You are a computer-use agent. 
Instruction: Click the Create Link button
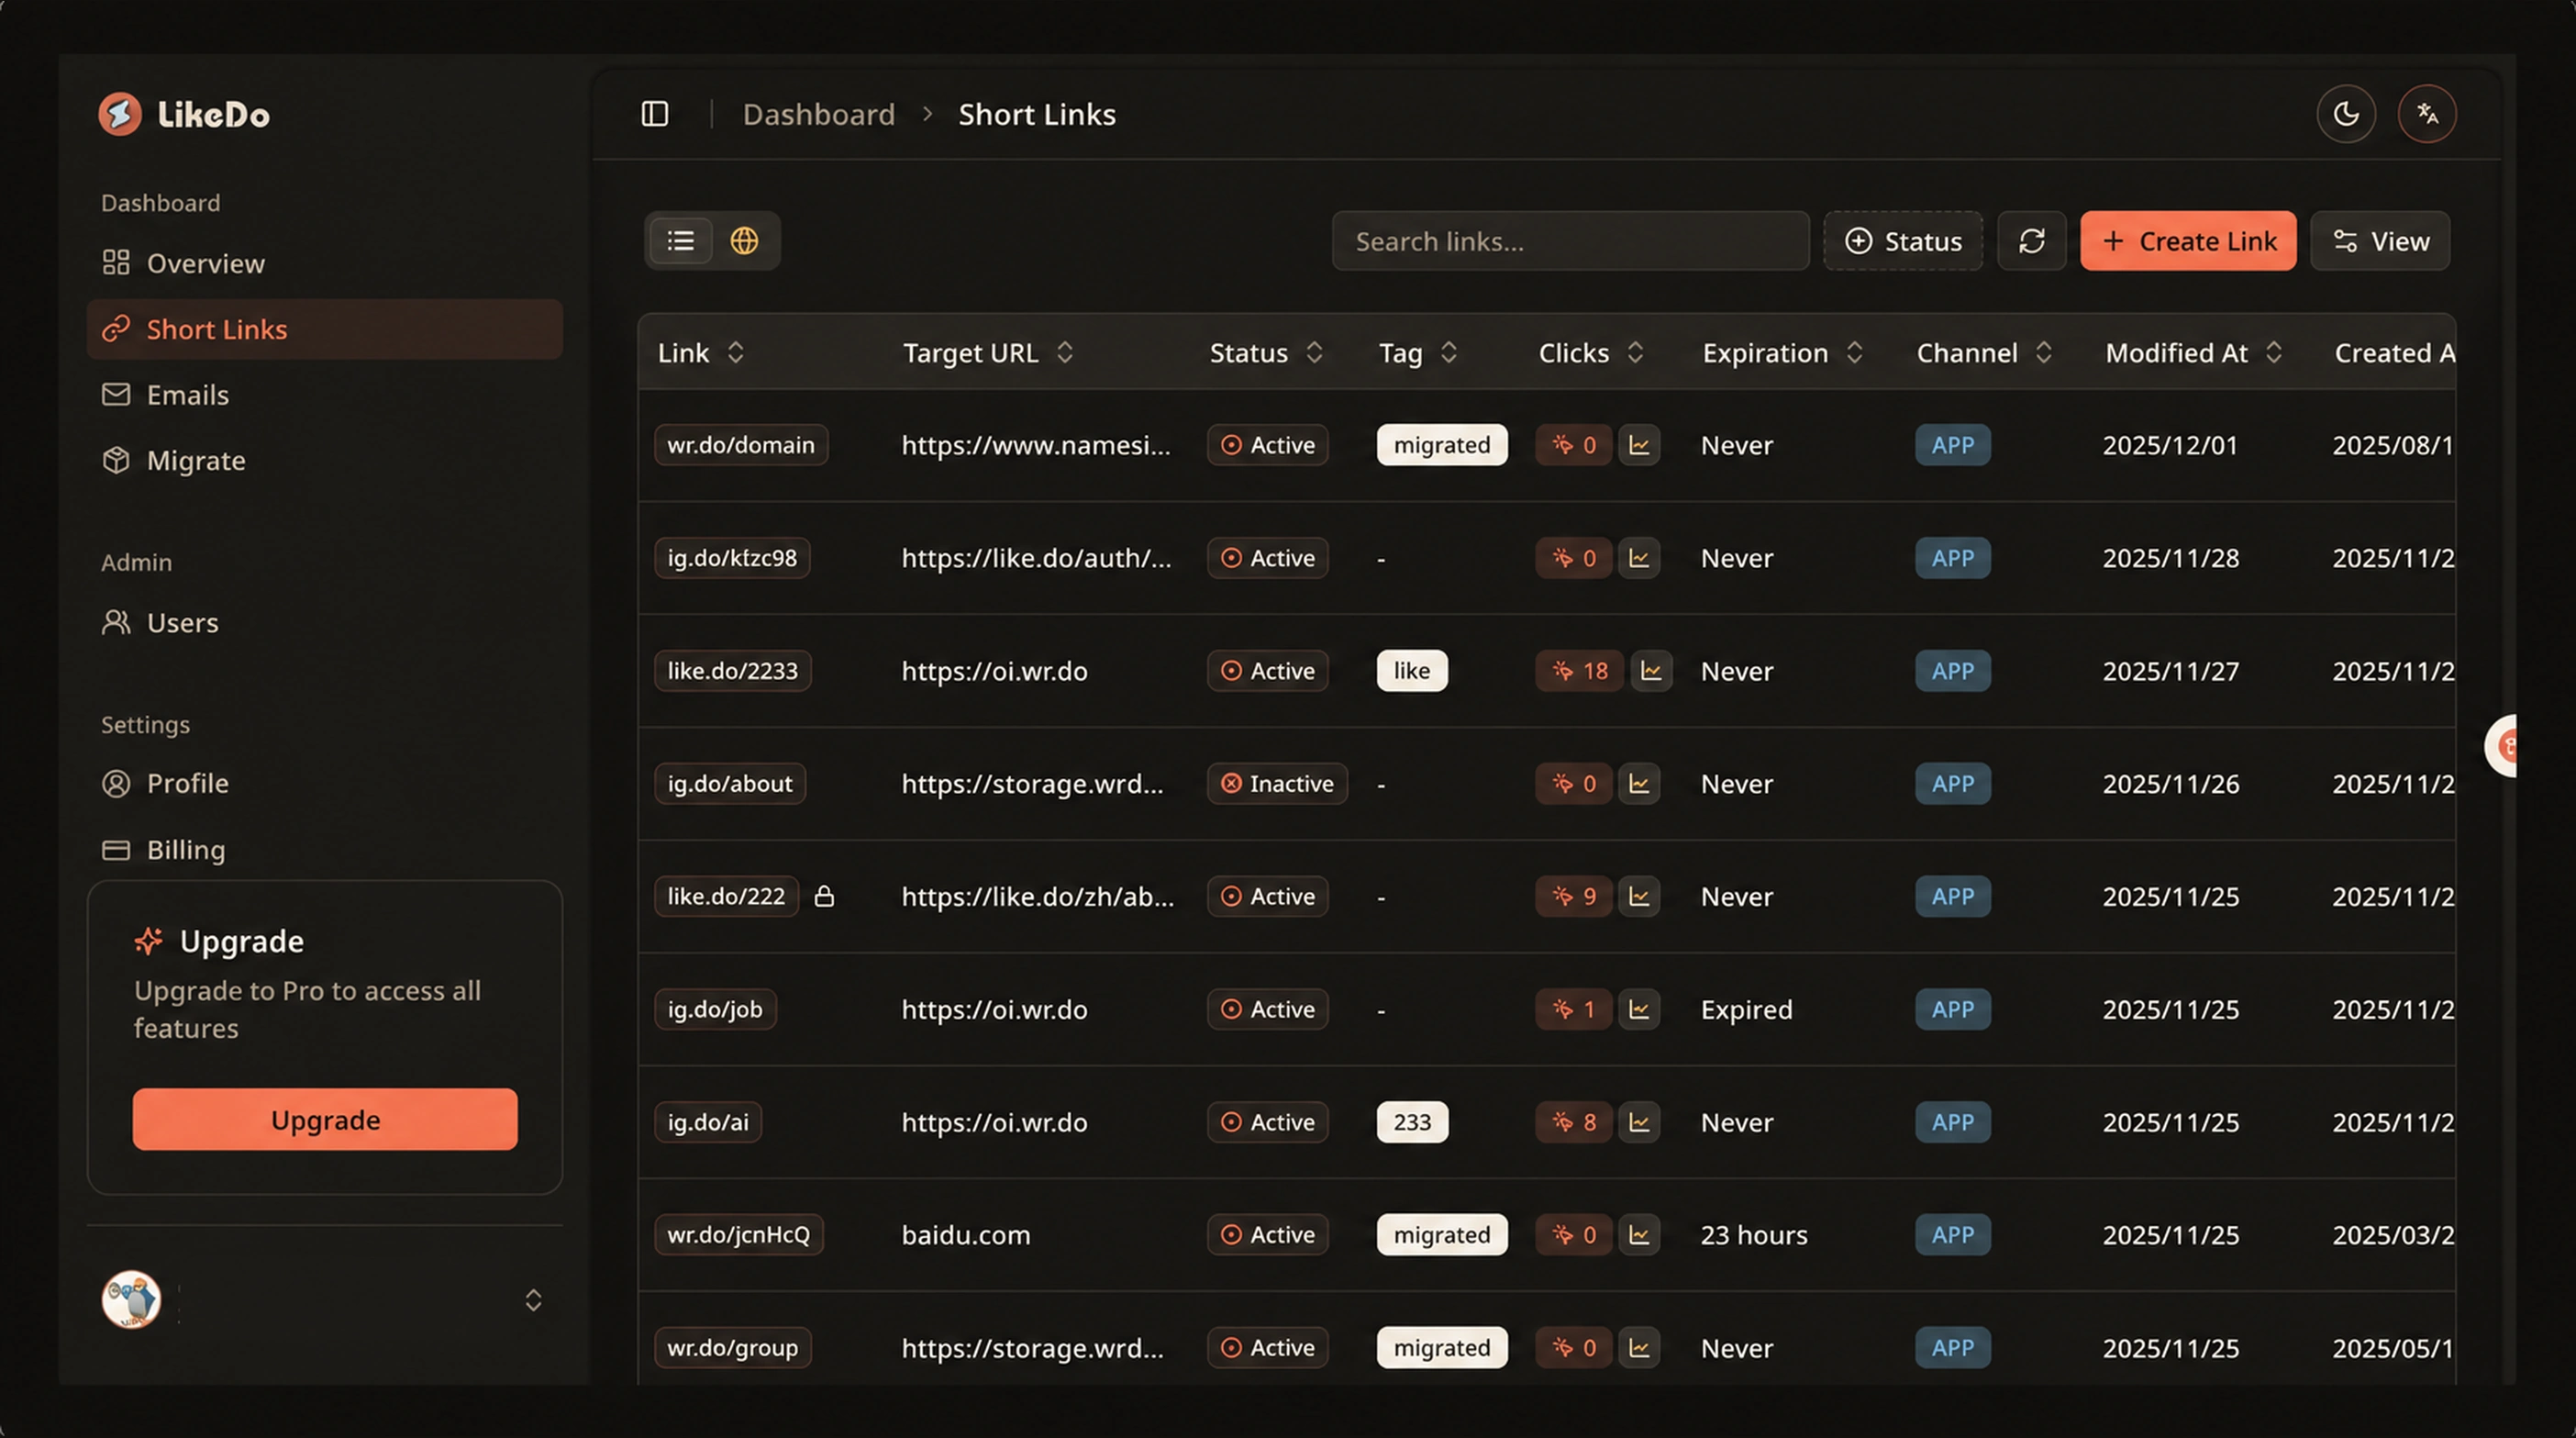pyautogui.click(x=2188, y=241)
